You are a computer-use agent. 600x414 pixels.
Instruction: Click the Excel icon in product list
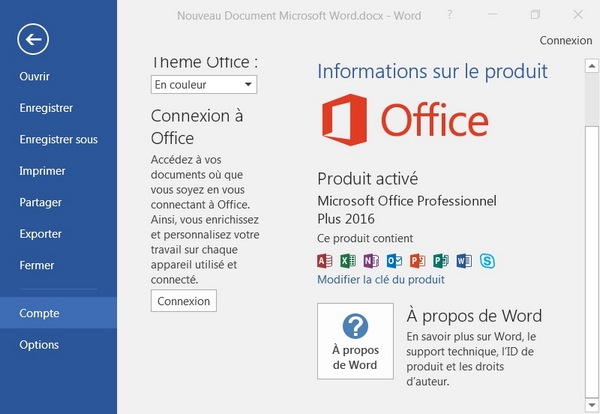point(347,261)
